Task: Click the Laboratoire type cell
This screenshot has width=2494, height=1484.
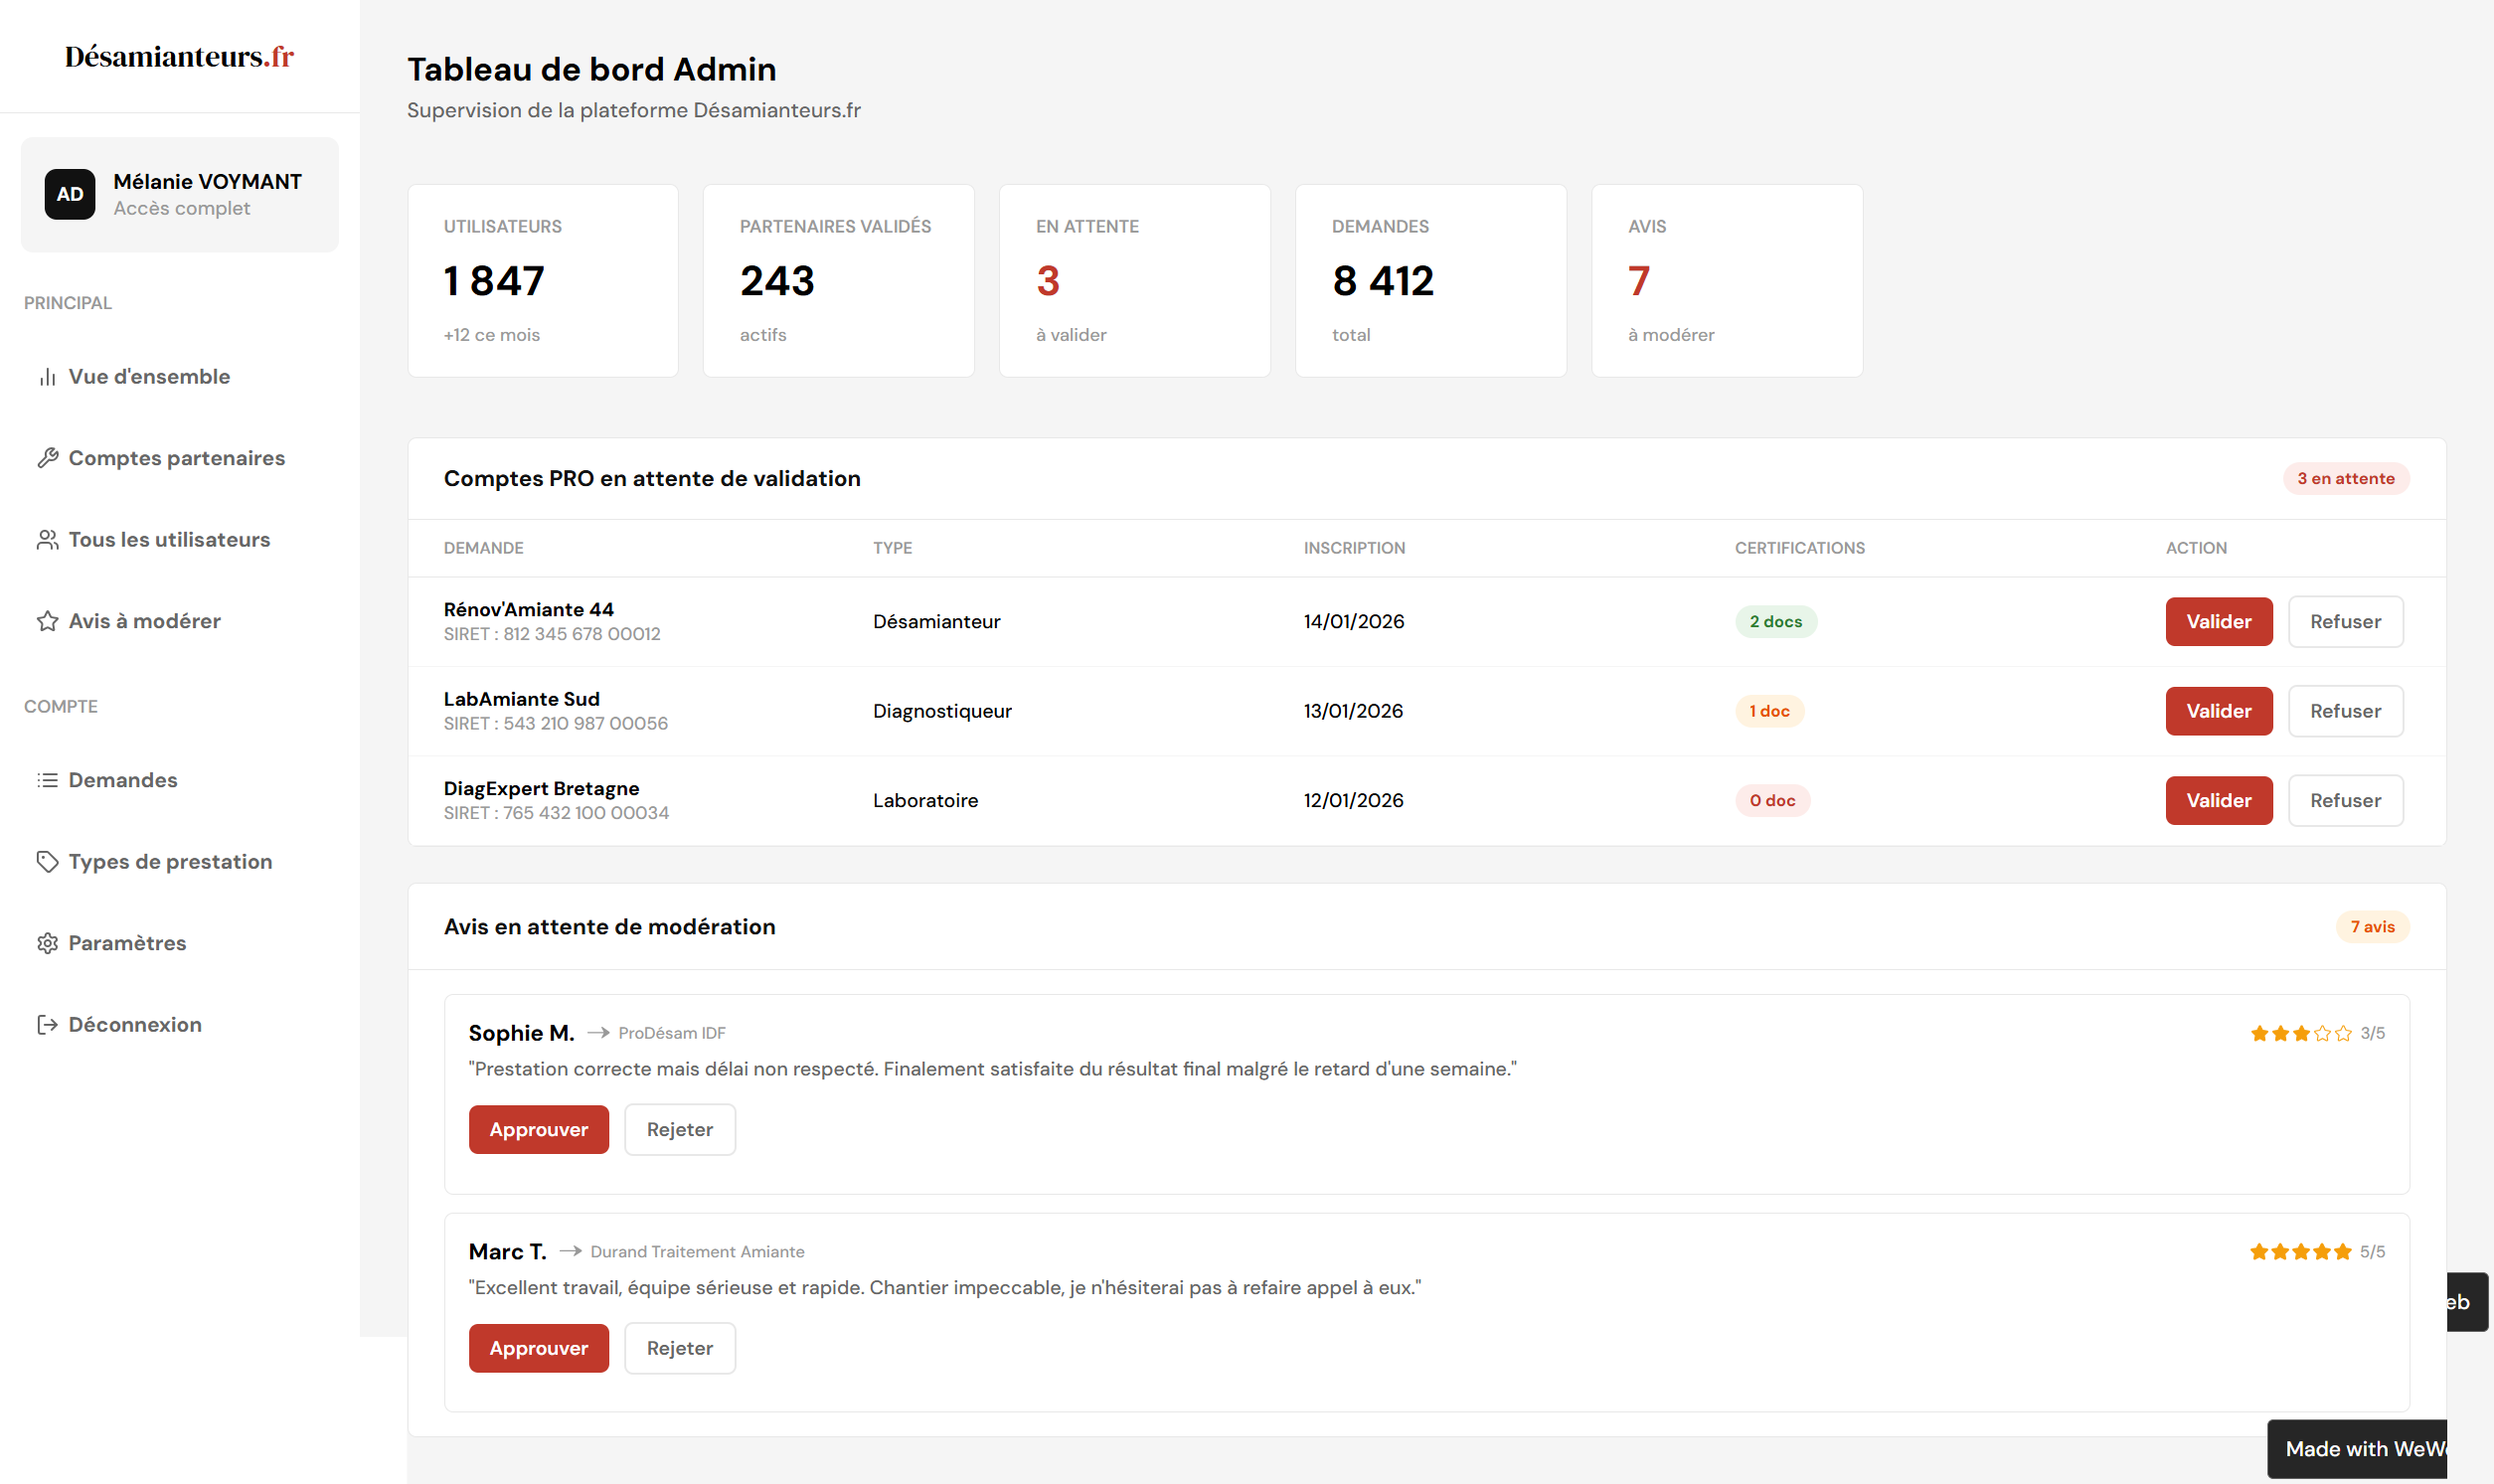Action: 926,801
